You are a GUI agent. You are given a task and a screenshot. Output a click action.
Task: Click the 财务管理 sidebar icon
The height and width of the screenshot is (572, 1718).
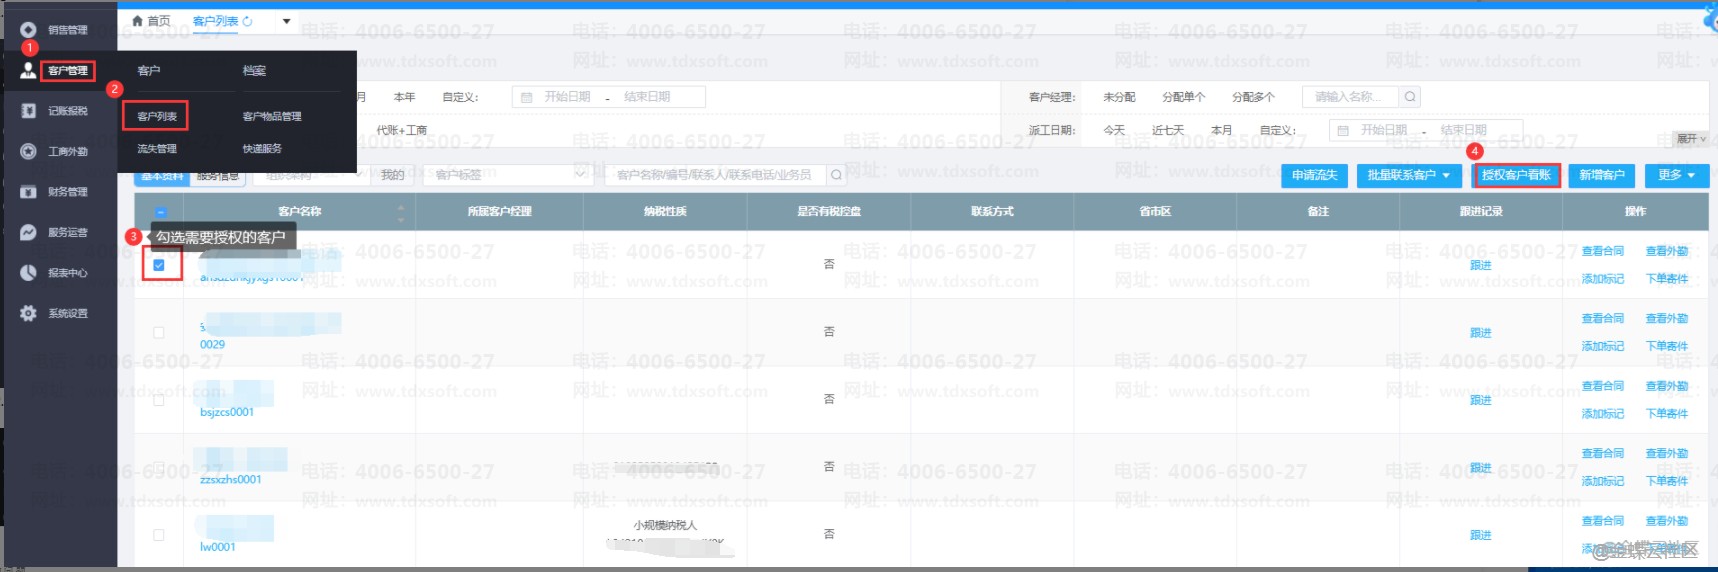(28, 191)
